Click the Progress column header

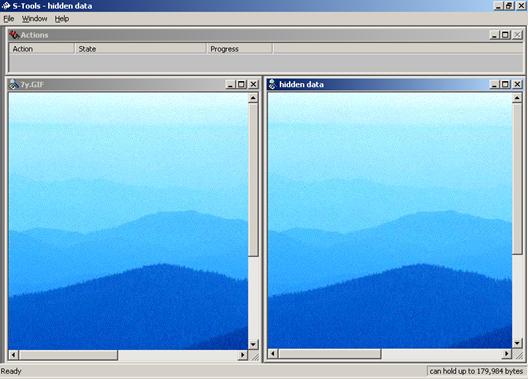click(x=239, y=49)
